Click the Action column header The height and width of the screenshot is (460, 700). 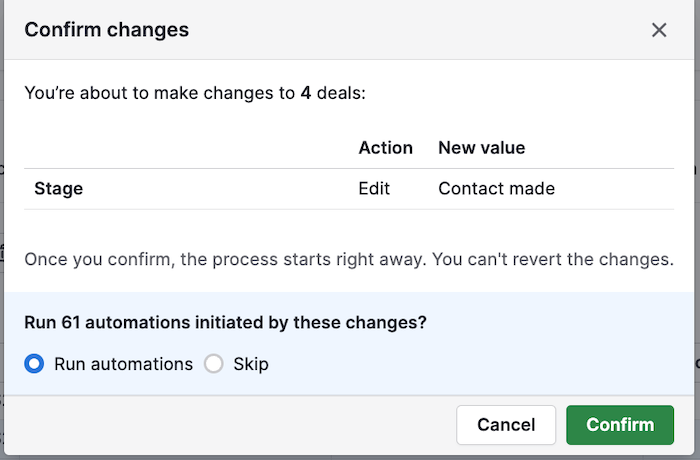[x=385, y=147]
